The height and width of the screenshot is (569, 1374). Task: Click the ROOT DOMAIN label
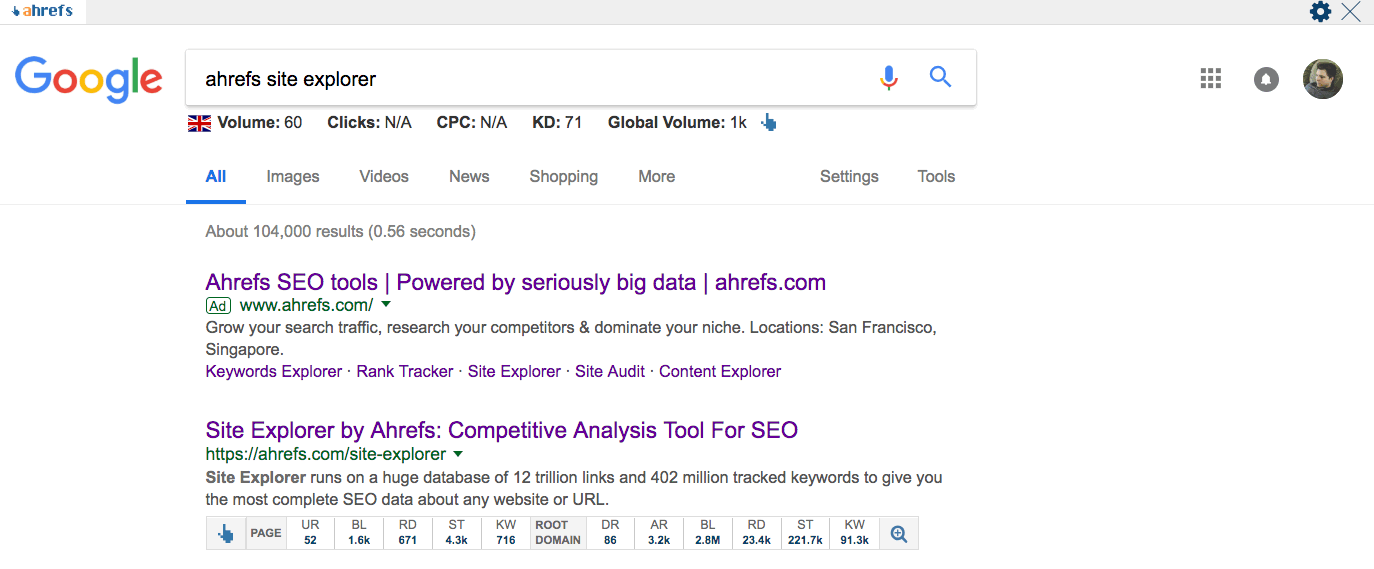(558, 533)
